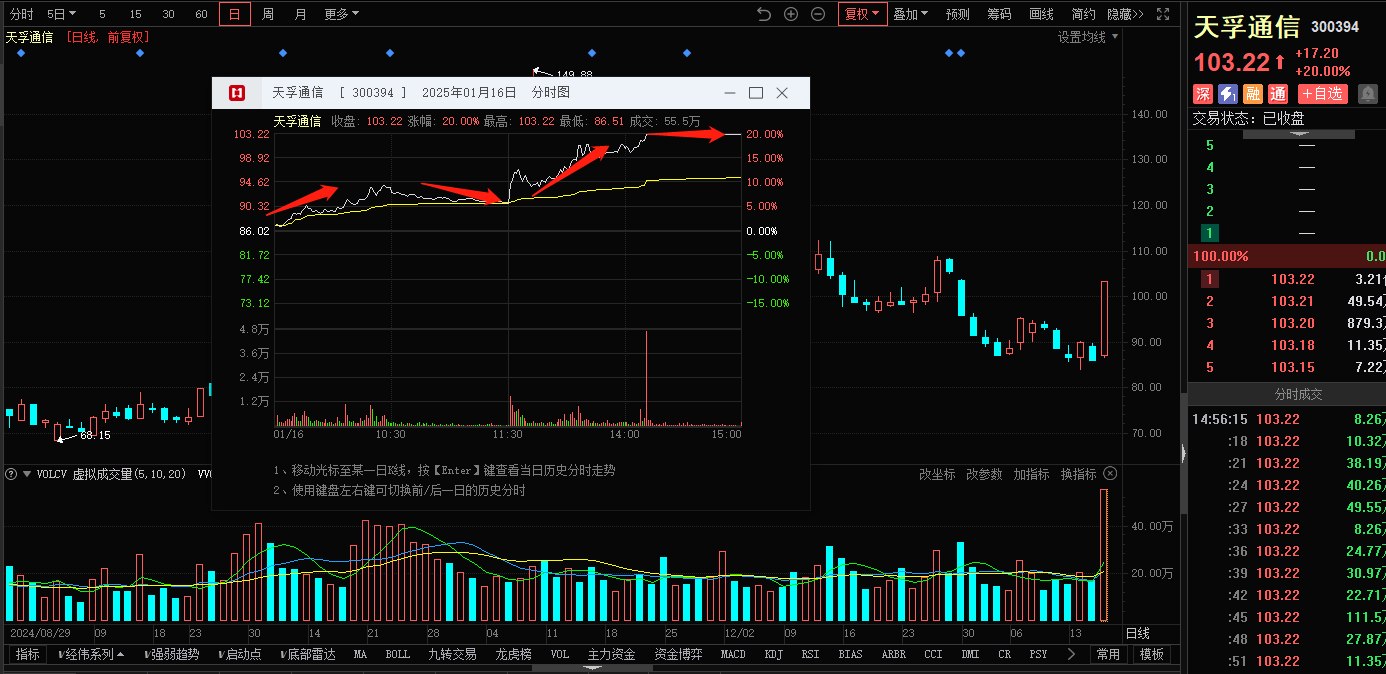Select the 分时 intraday view

[21, 14]
